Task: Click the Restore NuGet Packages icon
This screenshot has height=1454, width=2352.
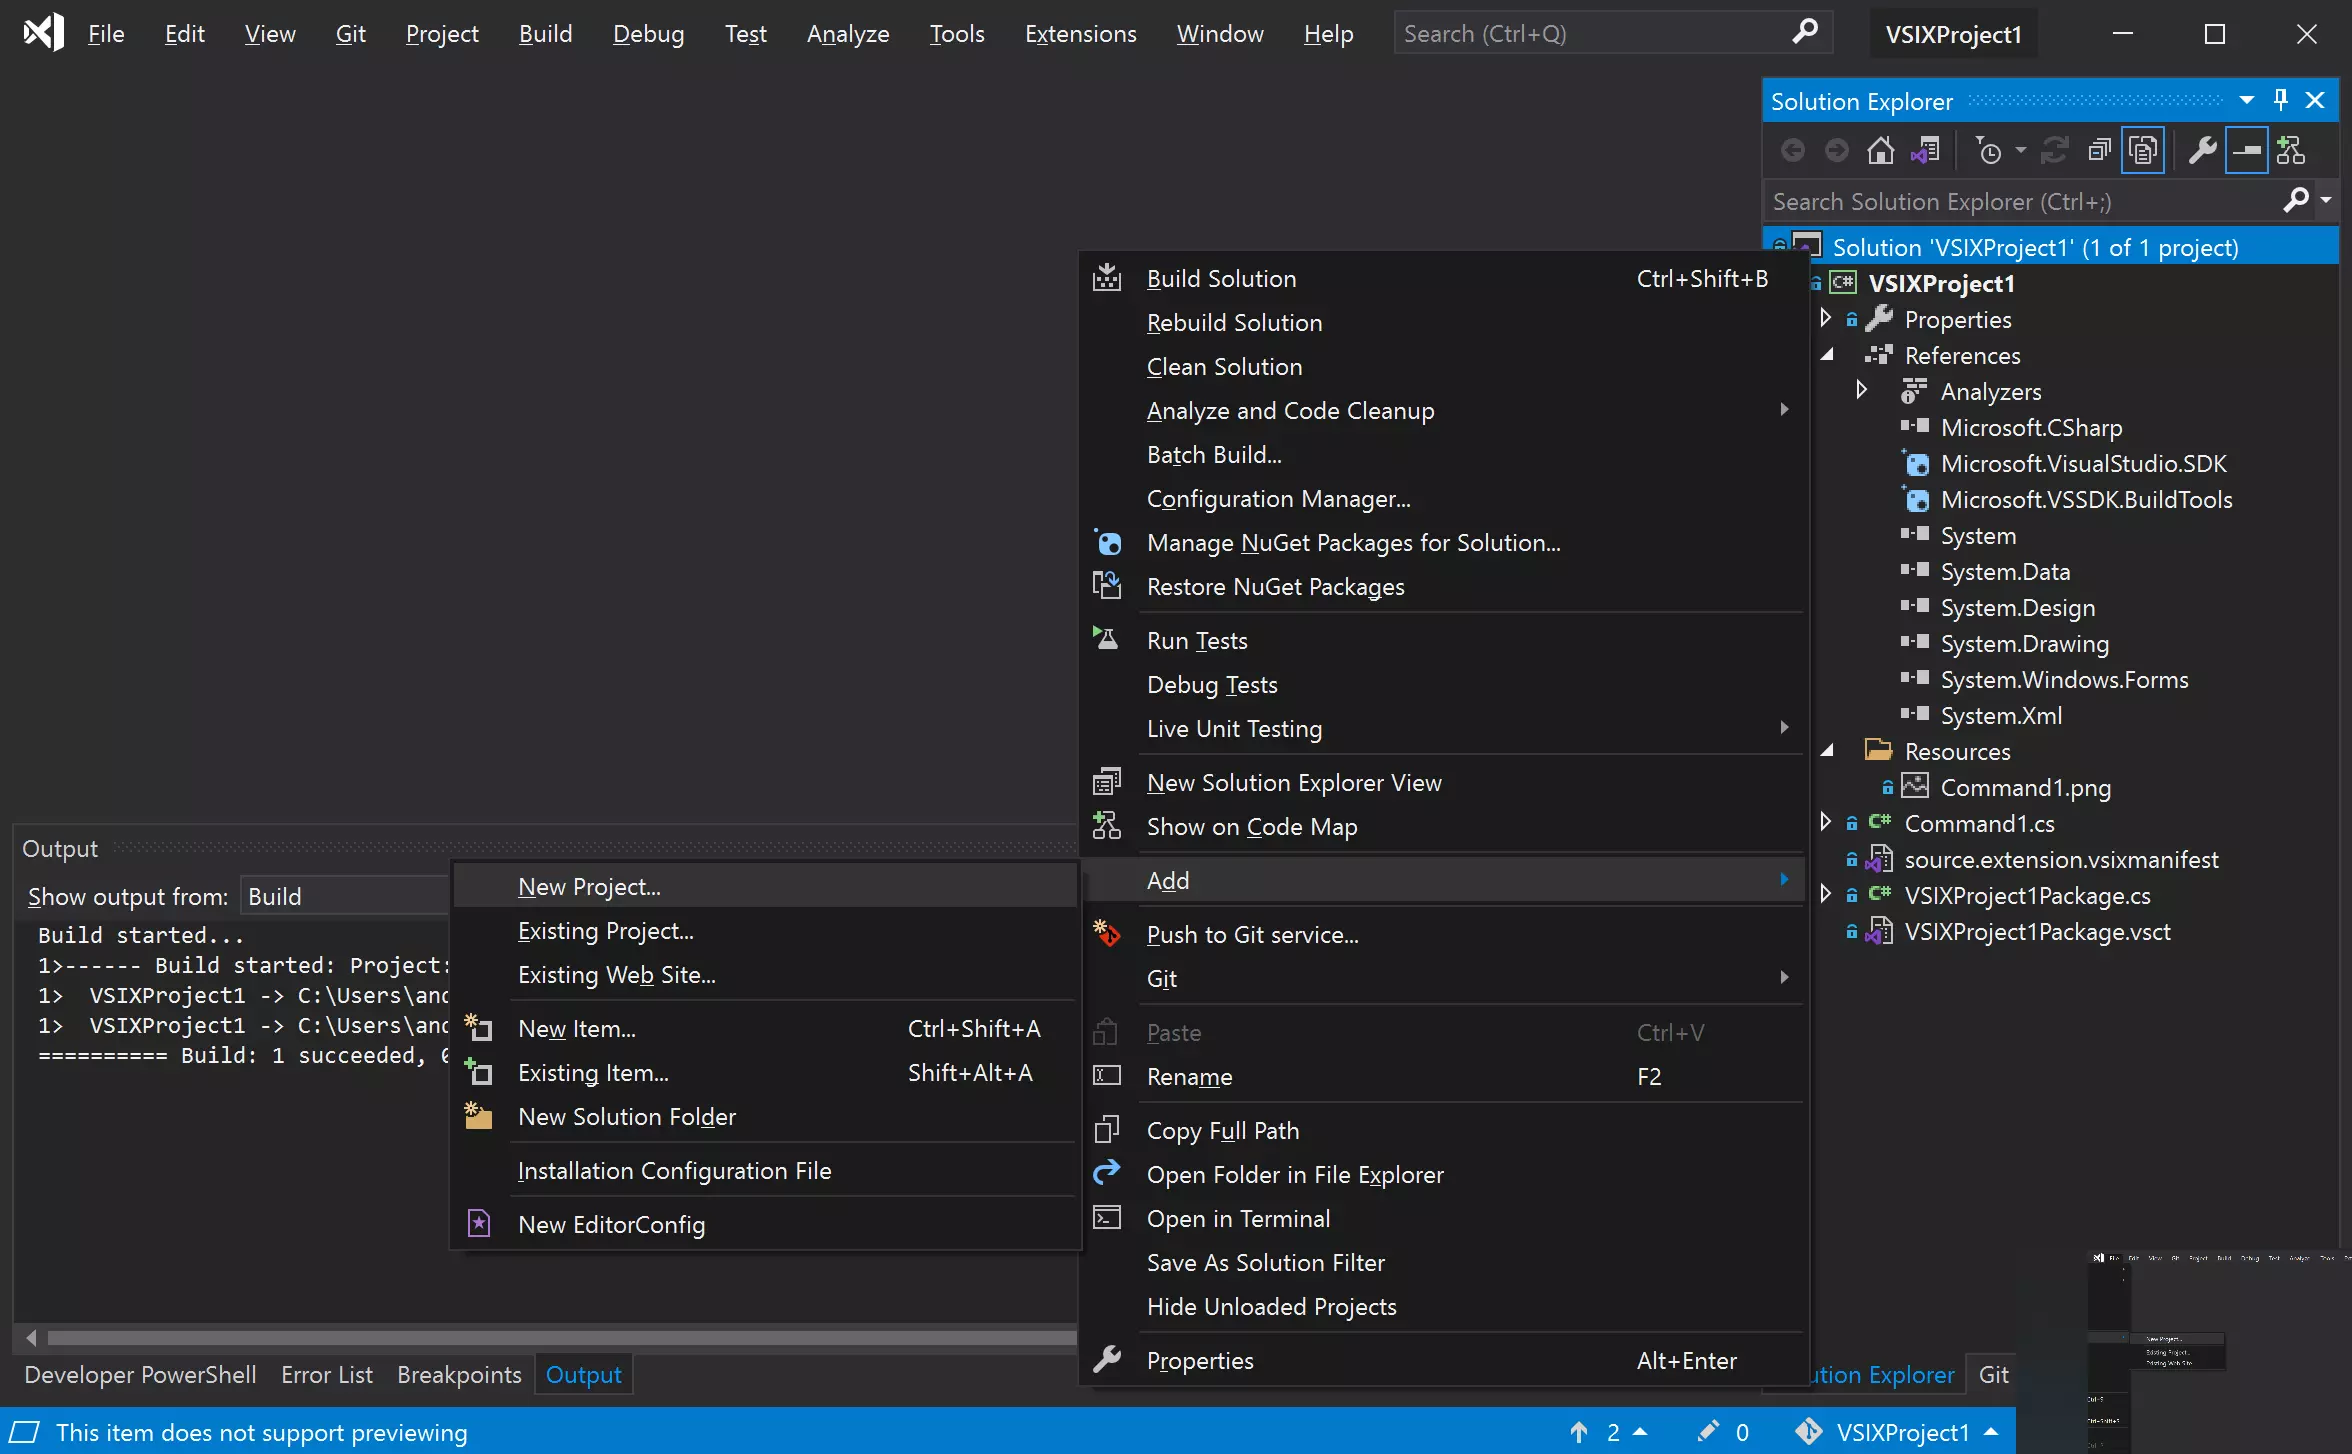Action: [x=1107, y=585]
